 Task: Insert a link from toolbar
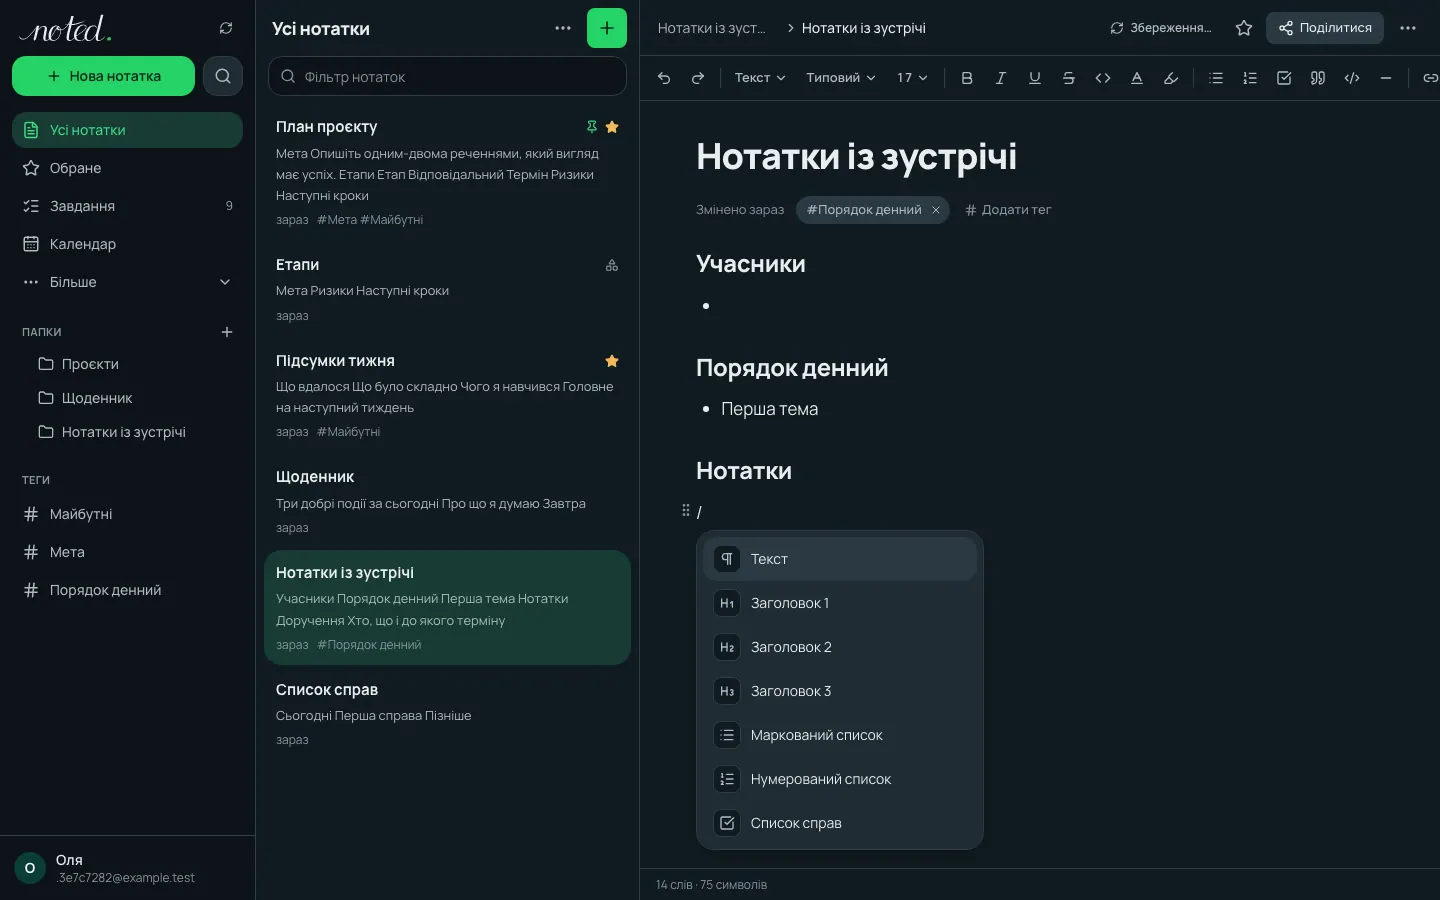1430,78
